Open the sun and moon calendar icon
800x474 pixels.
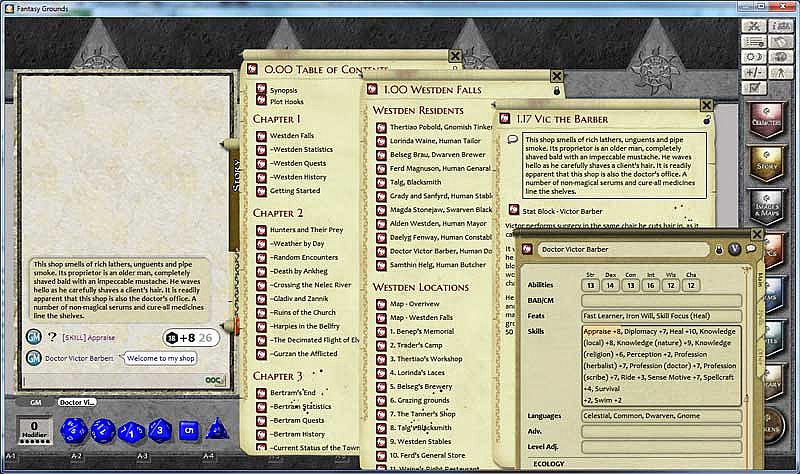pos(754,57)
